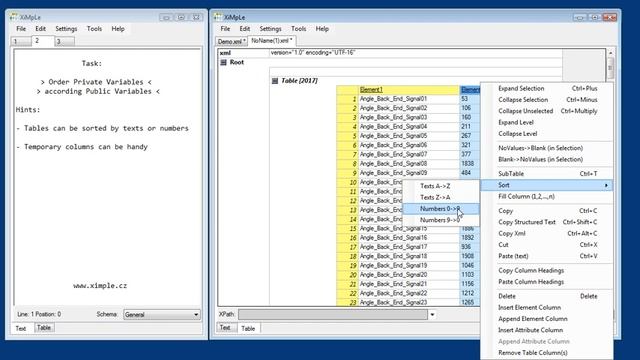
Task: Open the Sort submenu entry
Action: point(547,185)
